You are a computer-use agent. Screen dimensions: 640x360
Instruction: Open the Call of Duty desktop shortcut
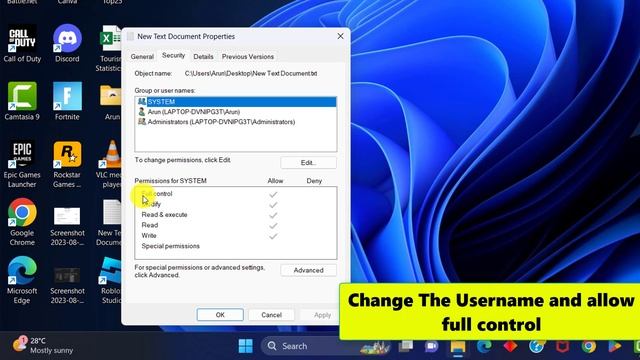(22, 44)
